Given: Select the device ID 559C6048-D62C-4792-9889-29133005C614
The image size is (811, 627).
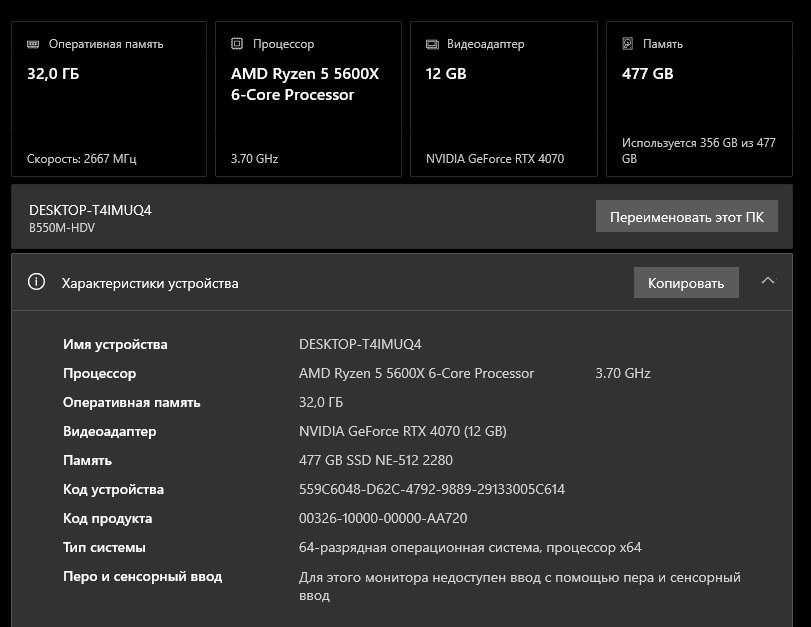Looking at the screenshot, I should 432,489.
